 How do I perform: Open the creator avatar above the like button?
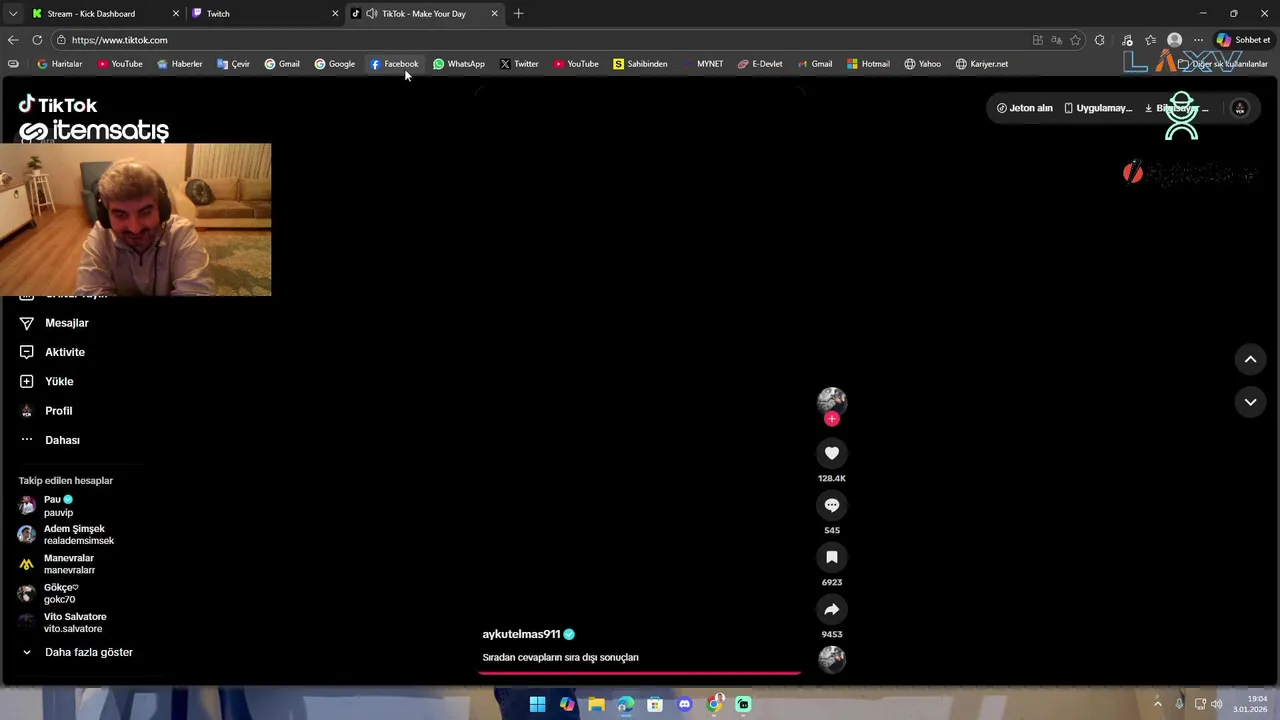pos(831,401)
